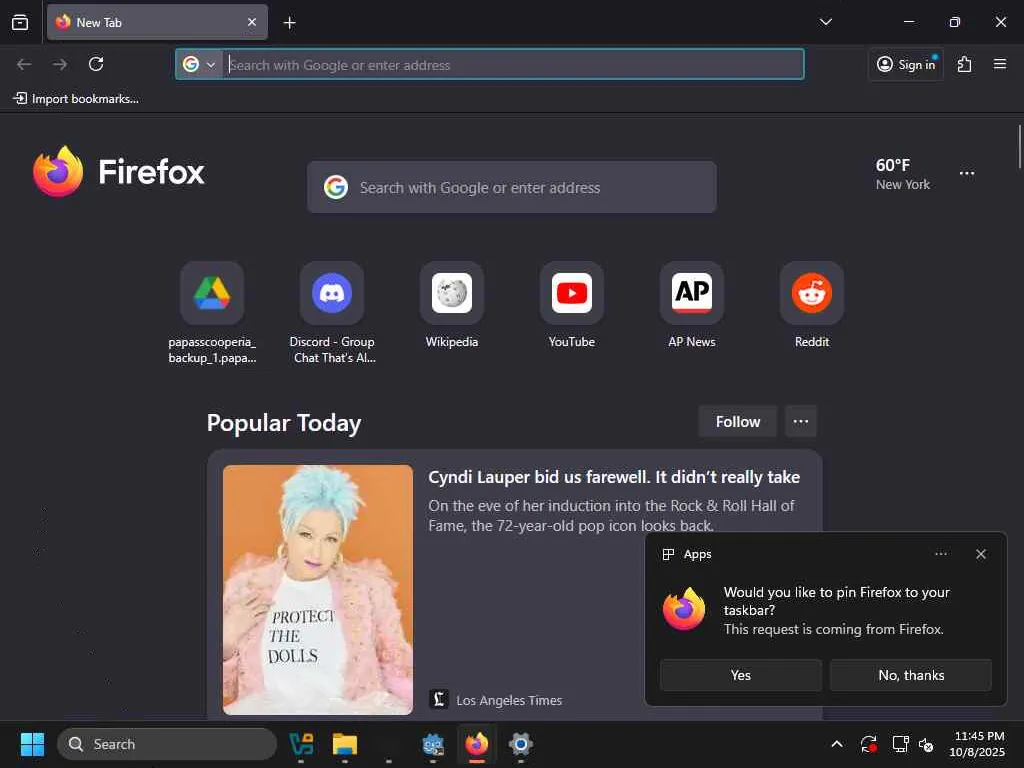Image resolution: width=1024 pixels, height=768 pixels.
Task: Open the Cyndi Lauper bid us farewell headline
Action: pos(614,477)
